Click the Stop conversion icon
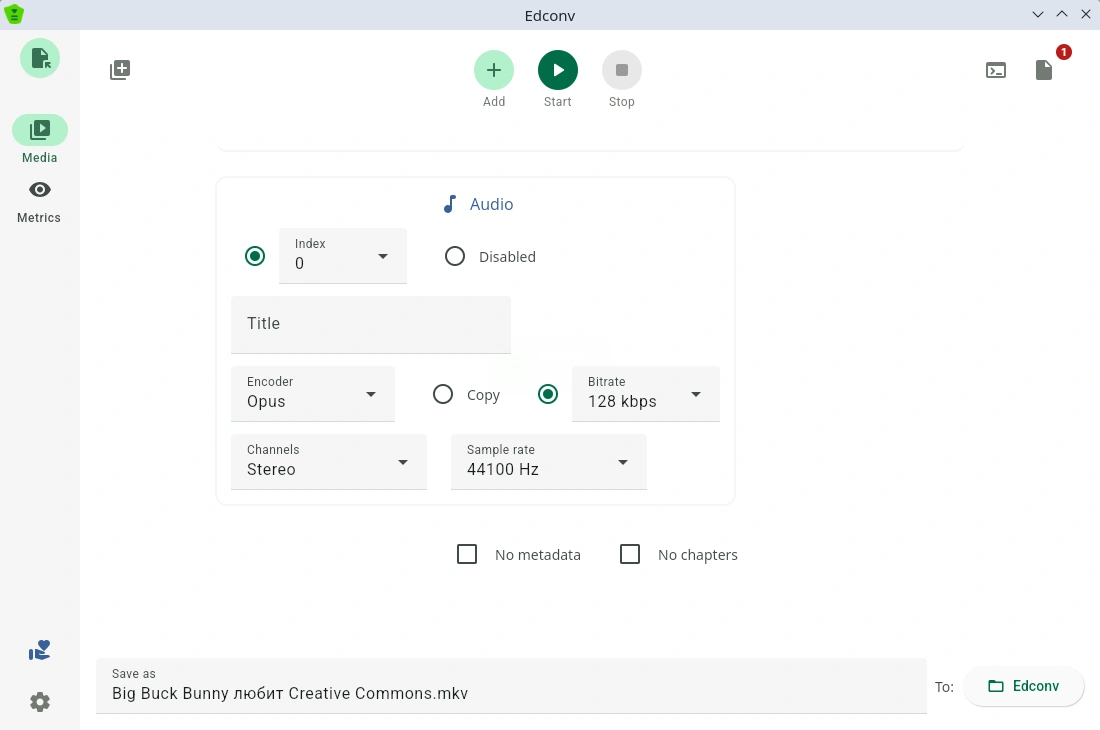Viewport: 1100px width, 730px height. click(x=621, y=70)
